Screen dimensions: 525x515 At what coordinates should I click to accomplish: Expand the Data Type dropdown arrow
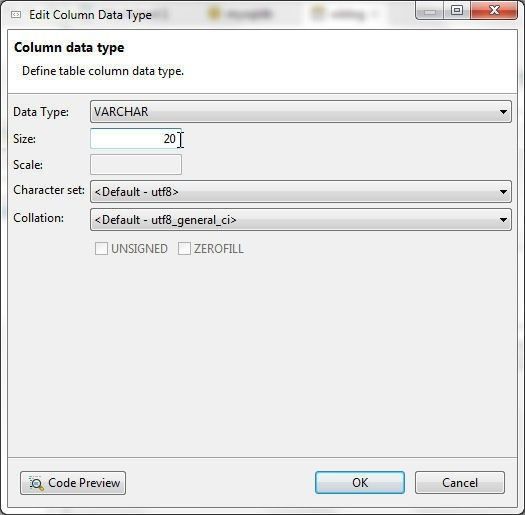tap(503, 112)
